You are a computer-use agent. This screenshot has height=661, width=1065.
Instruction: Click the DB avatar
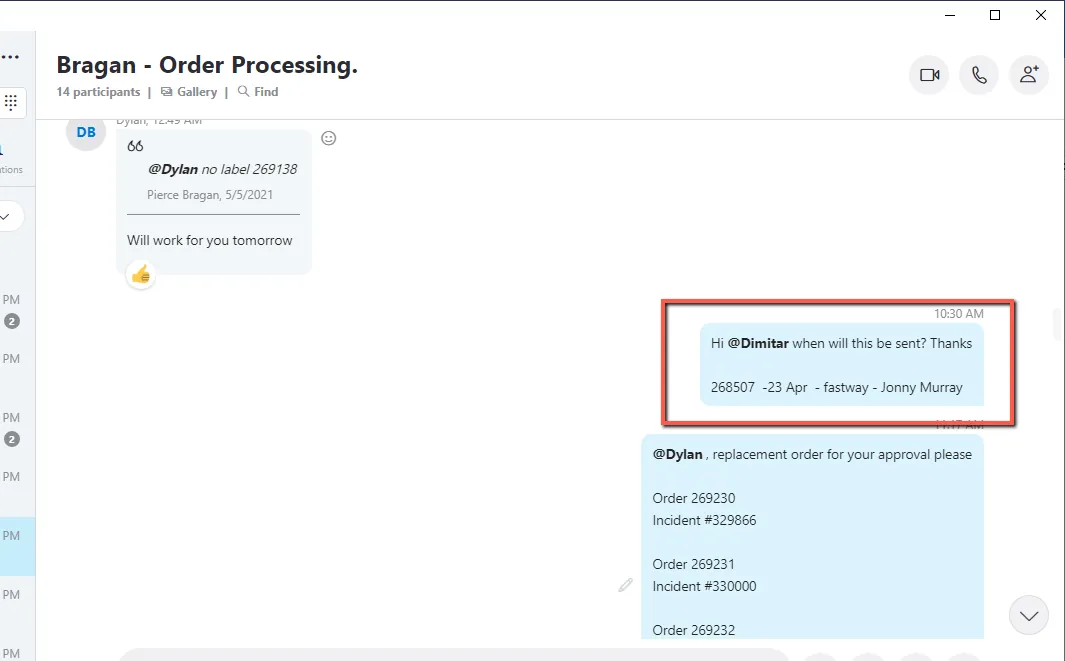[86, 132]
